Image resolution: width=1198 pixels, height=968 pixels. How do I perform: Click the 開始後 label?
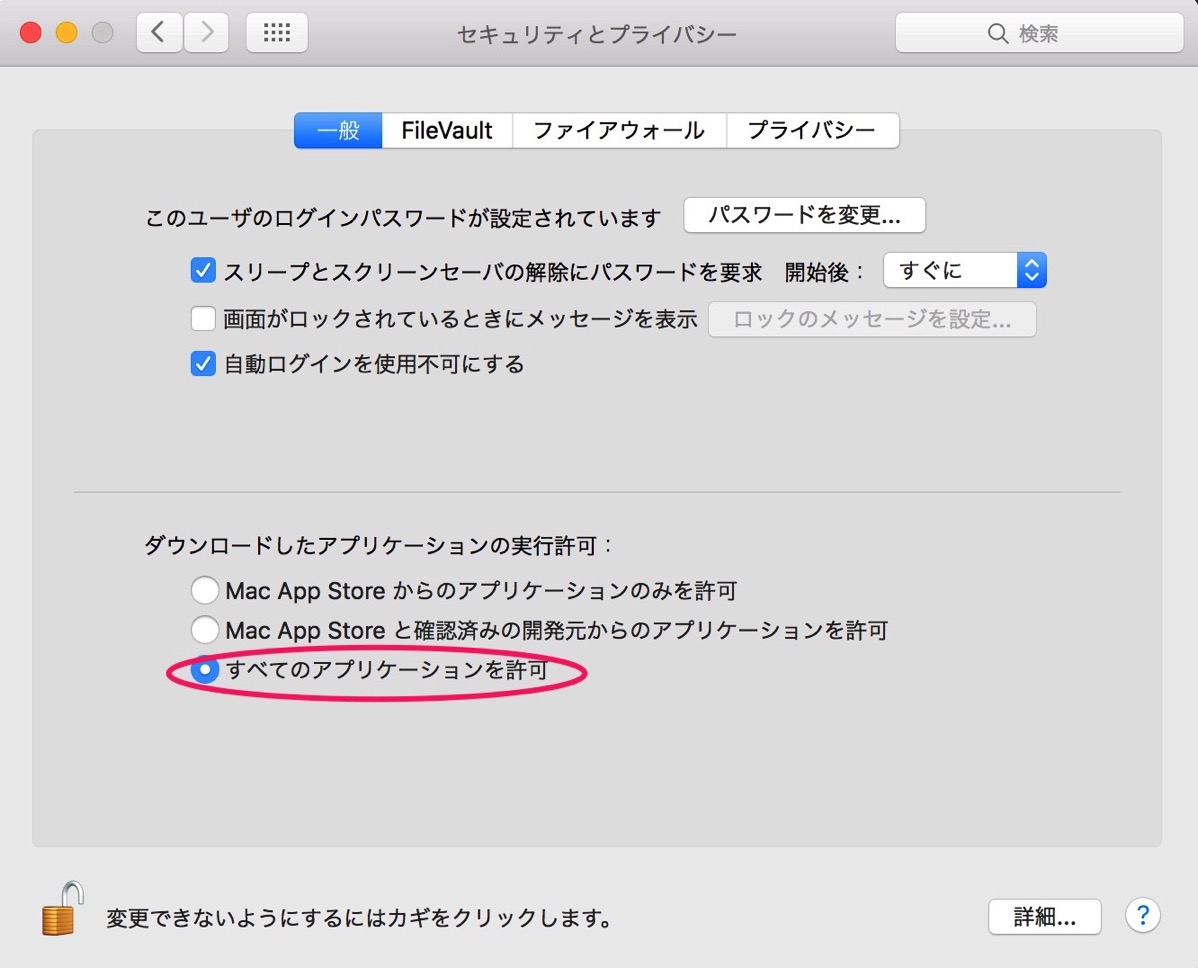click(824, 272)
